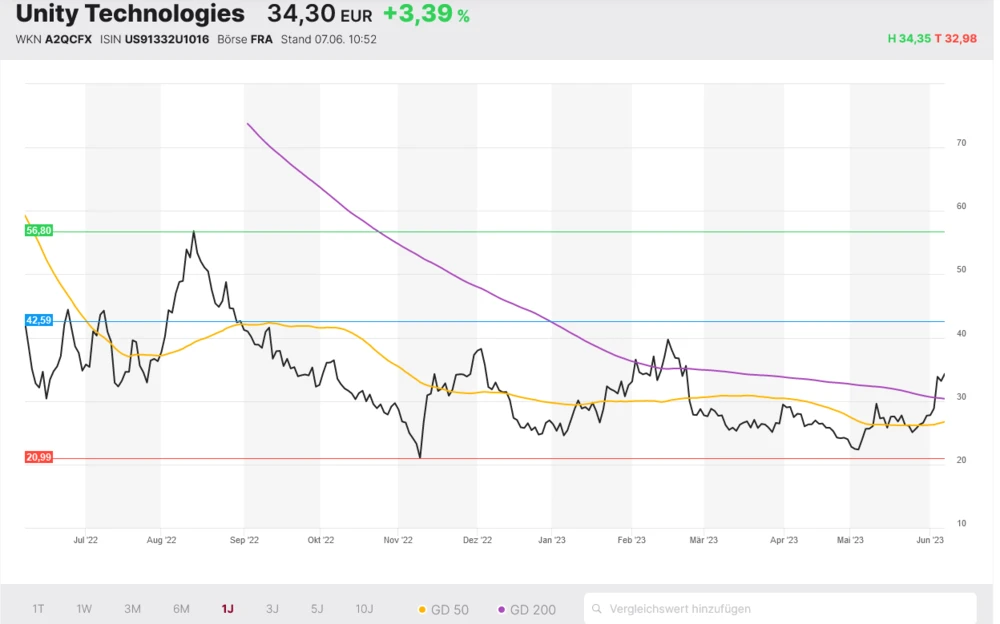Image resolution: width=1000 pixels, height=624 pixels.
Task: Click the purple GD 200 legend dot
Action: click(x=501, y=609)
